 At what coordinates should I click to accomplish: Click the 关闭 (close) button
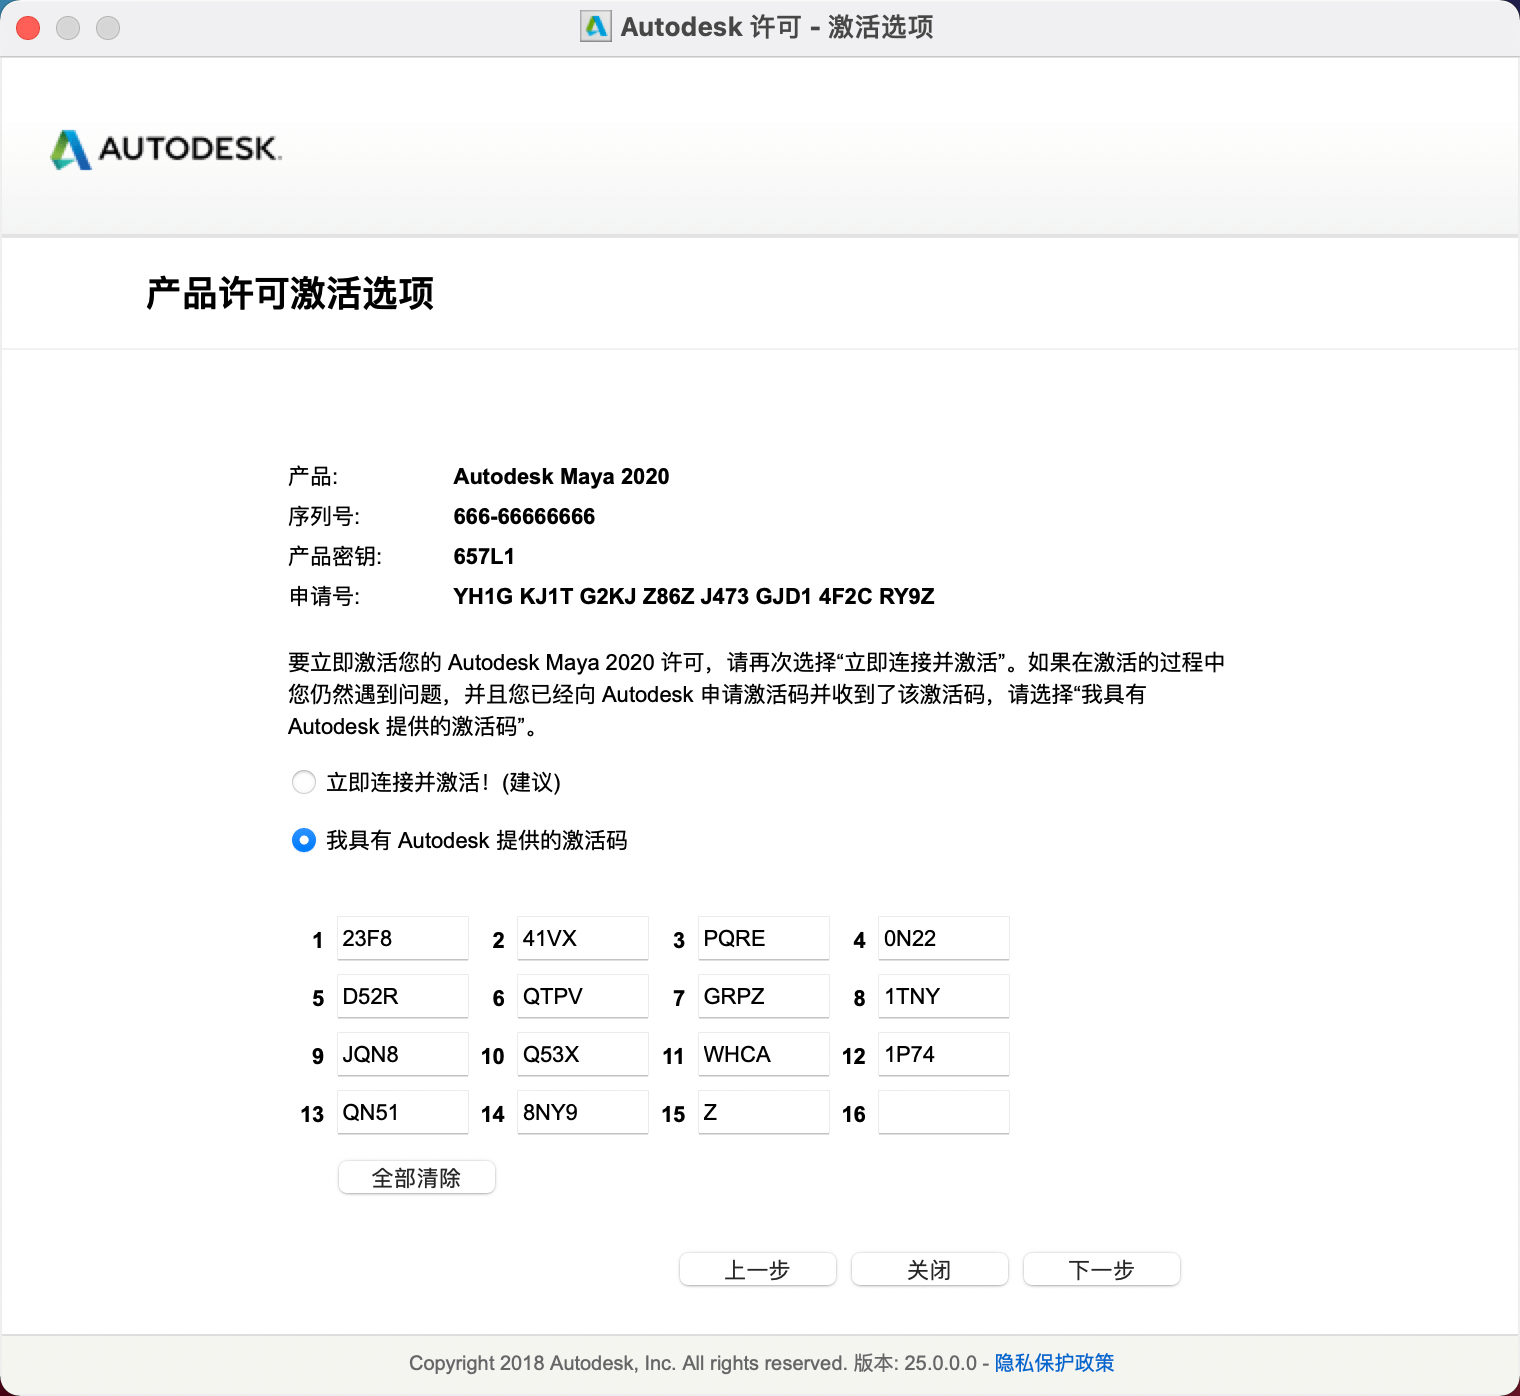(x=930, y=1269)
